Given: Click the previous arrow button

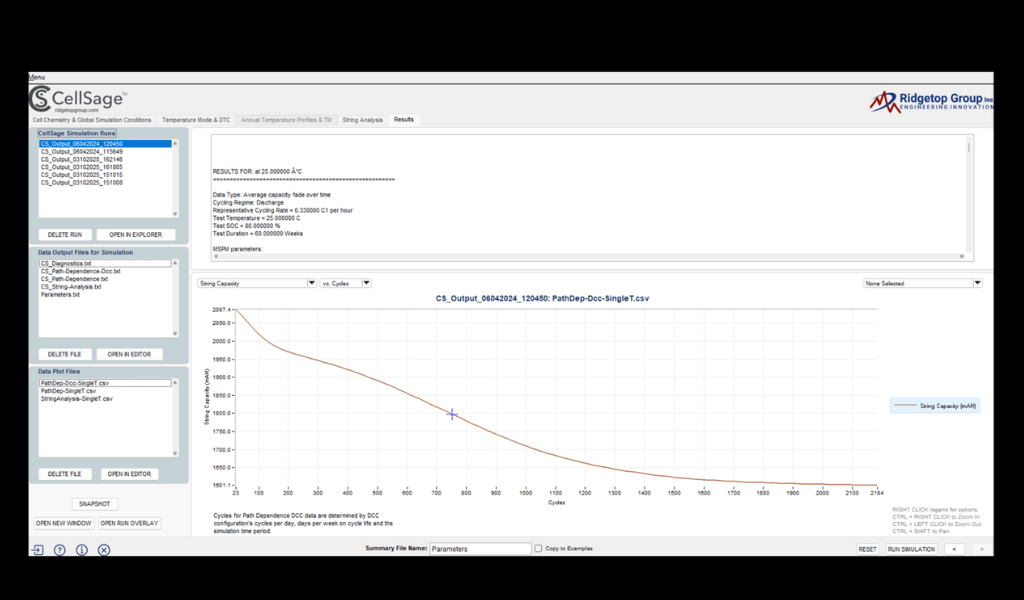Looking at the screenshot, I should [954, 549].
